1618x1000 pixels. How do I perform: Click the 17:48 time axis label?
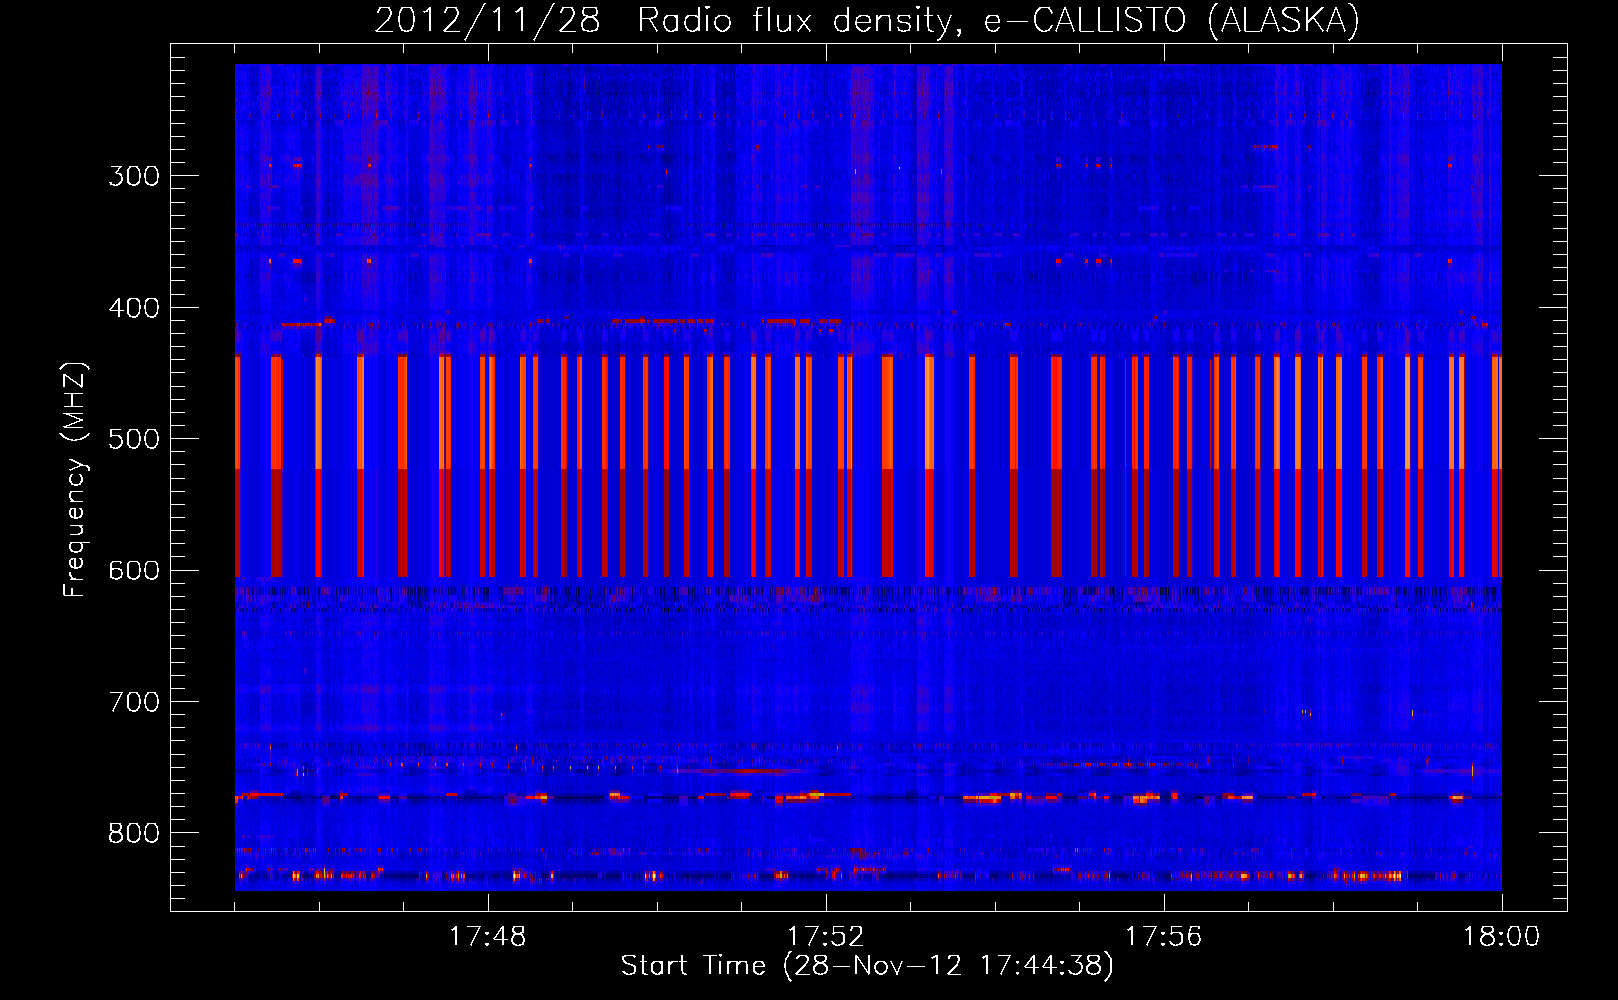coord(488,937)
